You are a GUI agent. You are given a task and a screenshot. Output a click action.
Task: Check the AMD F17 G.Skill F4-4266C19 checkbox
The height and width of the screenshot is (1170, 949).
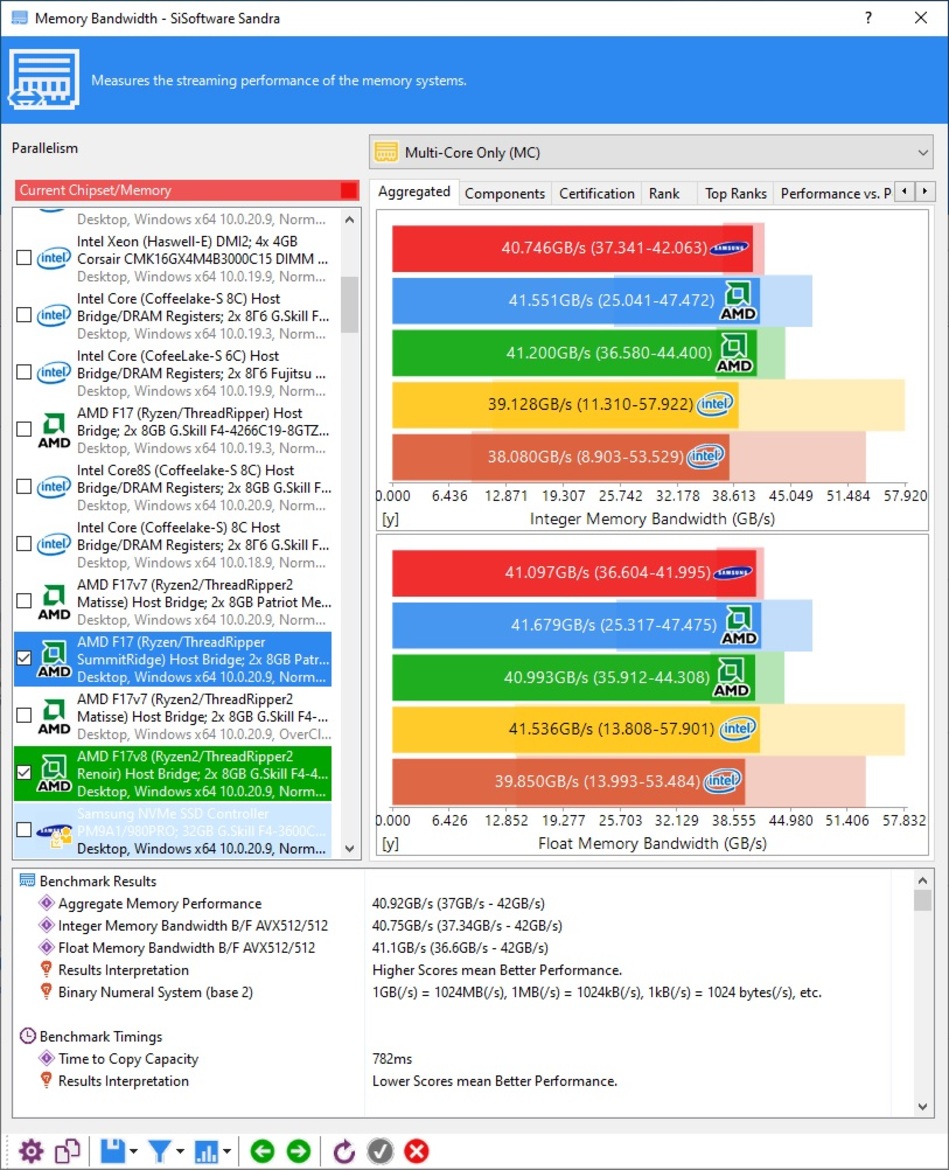click(24, 430)
